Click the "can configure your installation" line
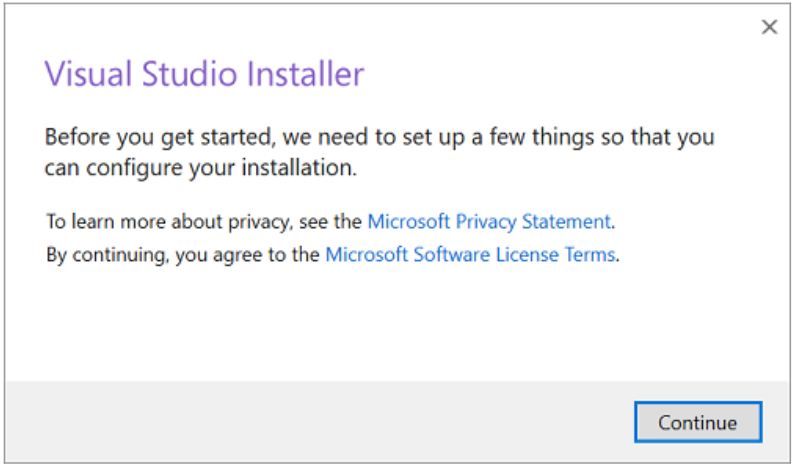794x467 pixels. 200,168
